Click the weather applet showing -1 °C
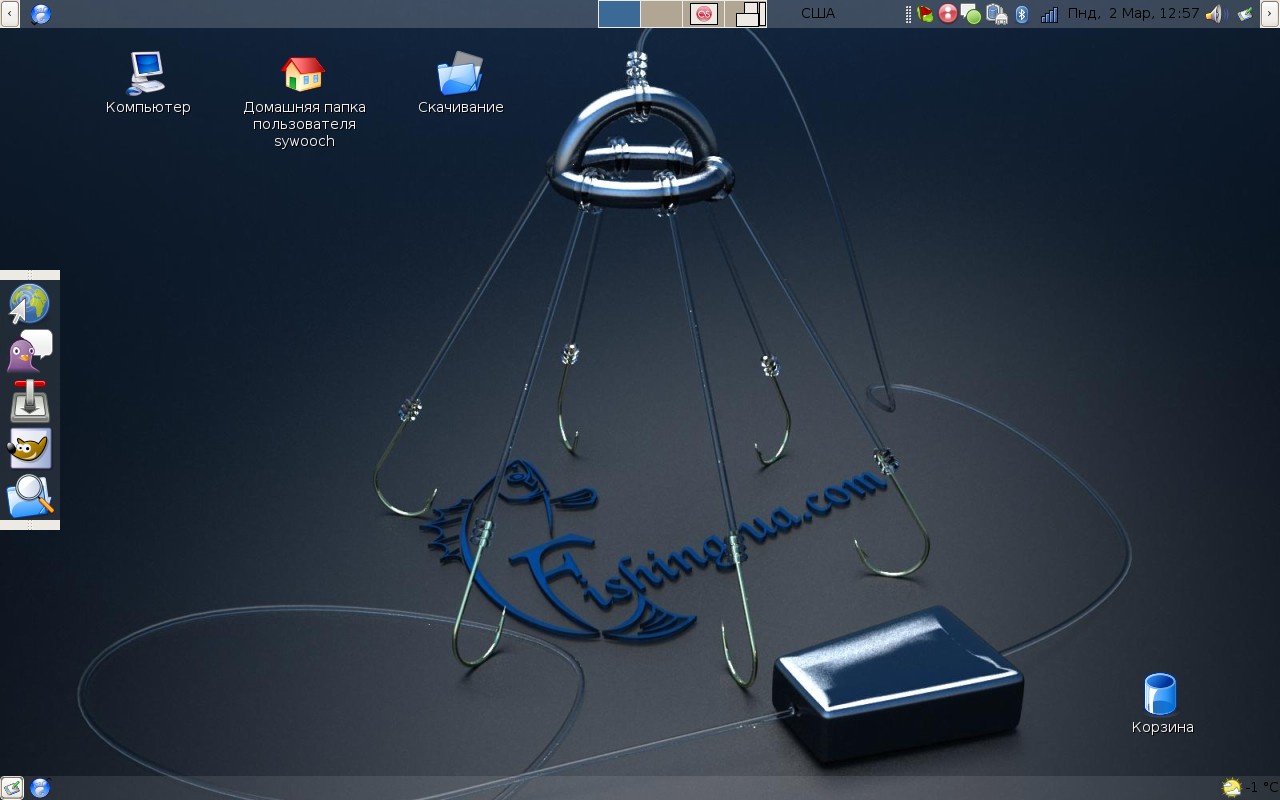This screenshot has height=800, width=1280. tap(1250, 788)
